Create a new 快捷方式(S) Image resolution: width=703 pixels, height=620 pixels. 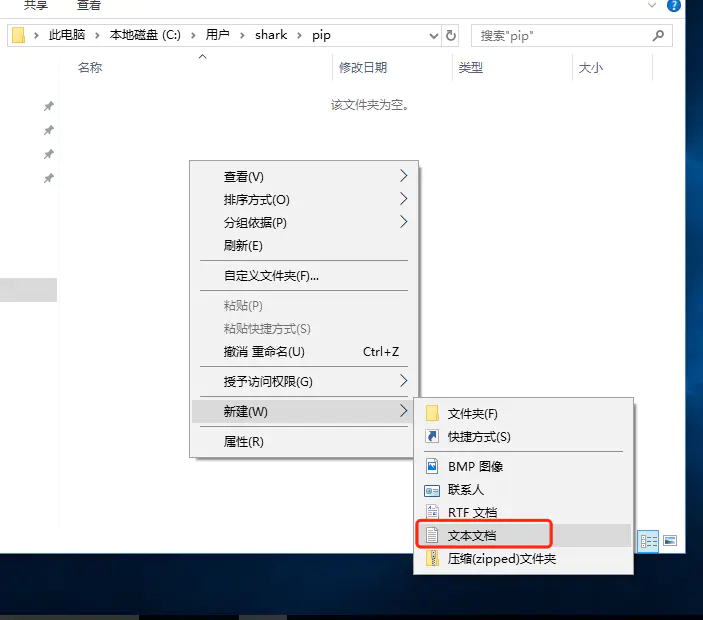[523, 437]
